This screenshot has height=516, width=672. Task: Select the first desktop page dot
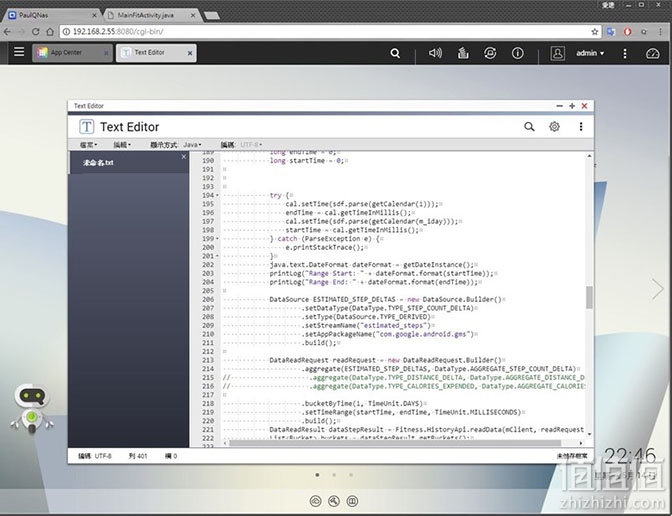tap(317, 475)
